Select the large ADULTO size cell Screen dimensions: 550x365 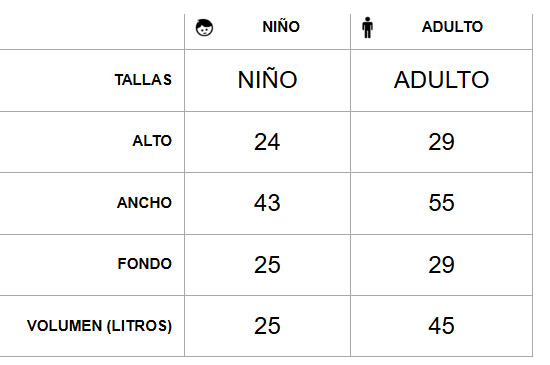coord(441,80)
